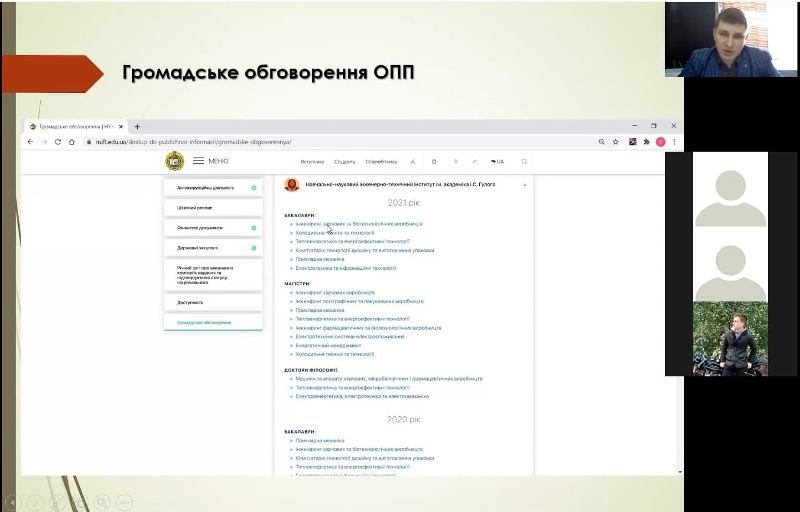This screenshot has height=512, width=800.
Task: Open 2020 bachelor Прикладна механіка link
Action: click(320, 441)
